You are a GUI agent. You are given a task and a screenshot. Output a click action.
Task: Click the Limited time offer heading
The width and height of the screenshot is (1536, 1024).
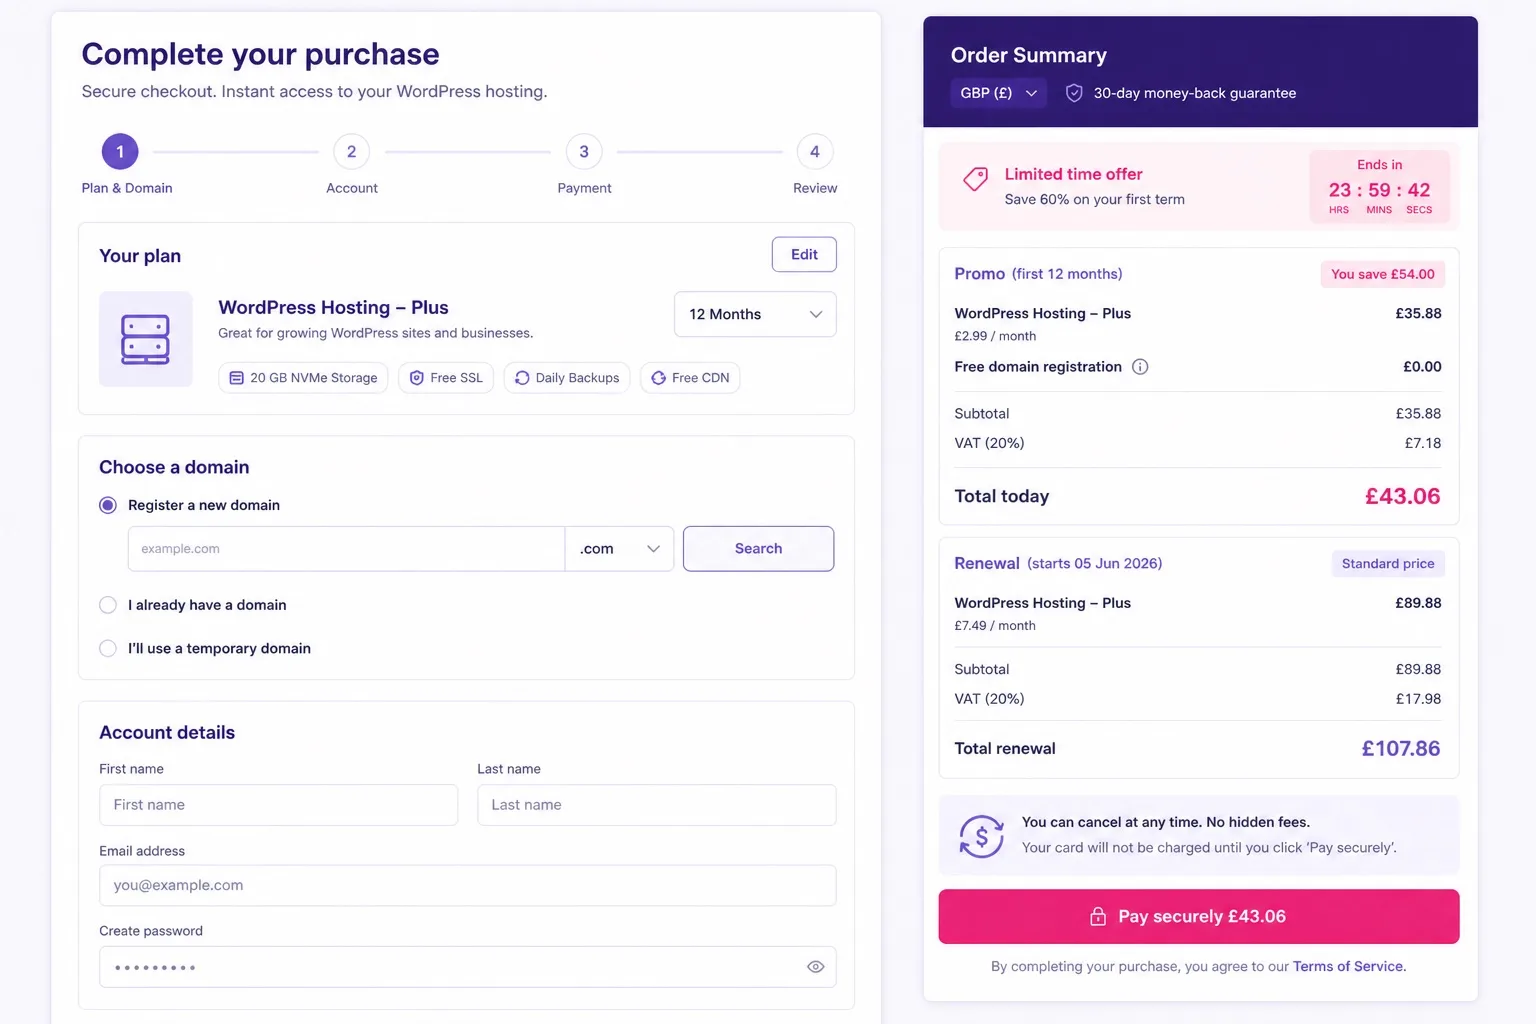click(x=1073, y=174)
